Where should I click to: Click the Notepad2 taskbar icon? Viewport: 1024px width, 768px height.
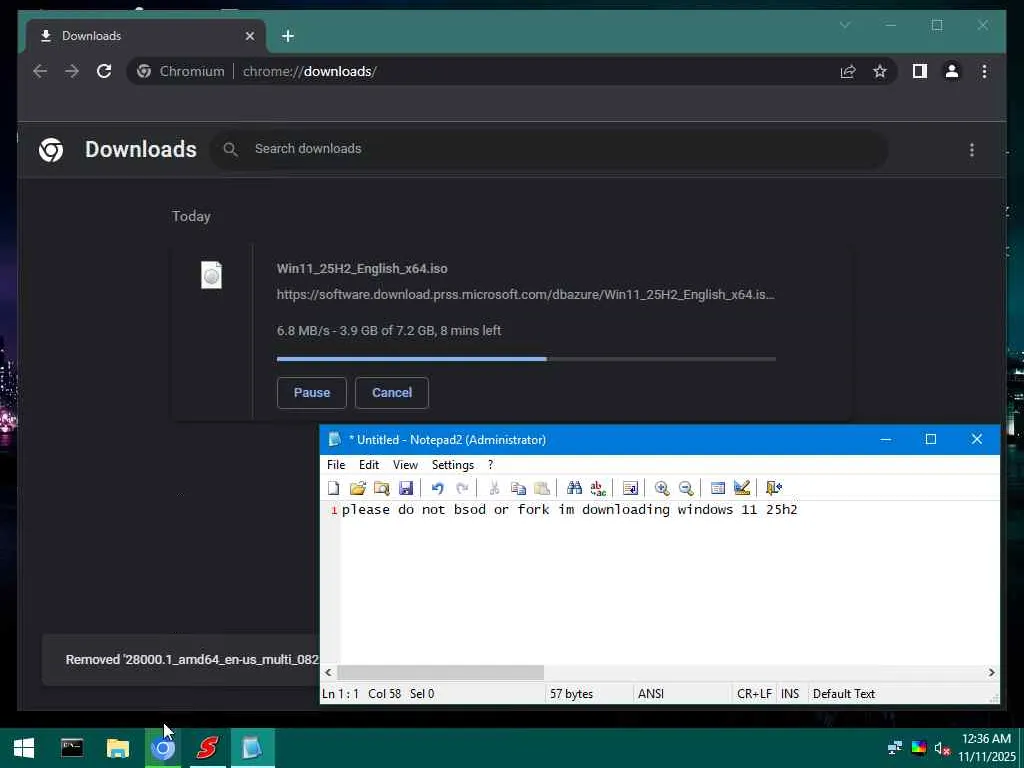pyautogui.click(x=252, y=748)
